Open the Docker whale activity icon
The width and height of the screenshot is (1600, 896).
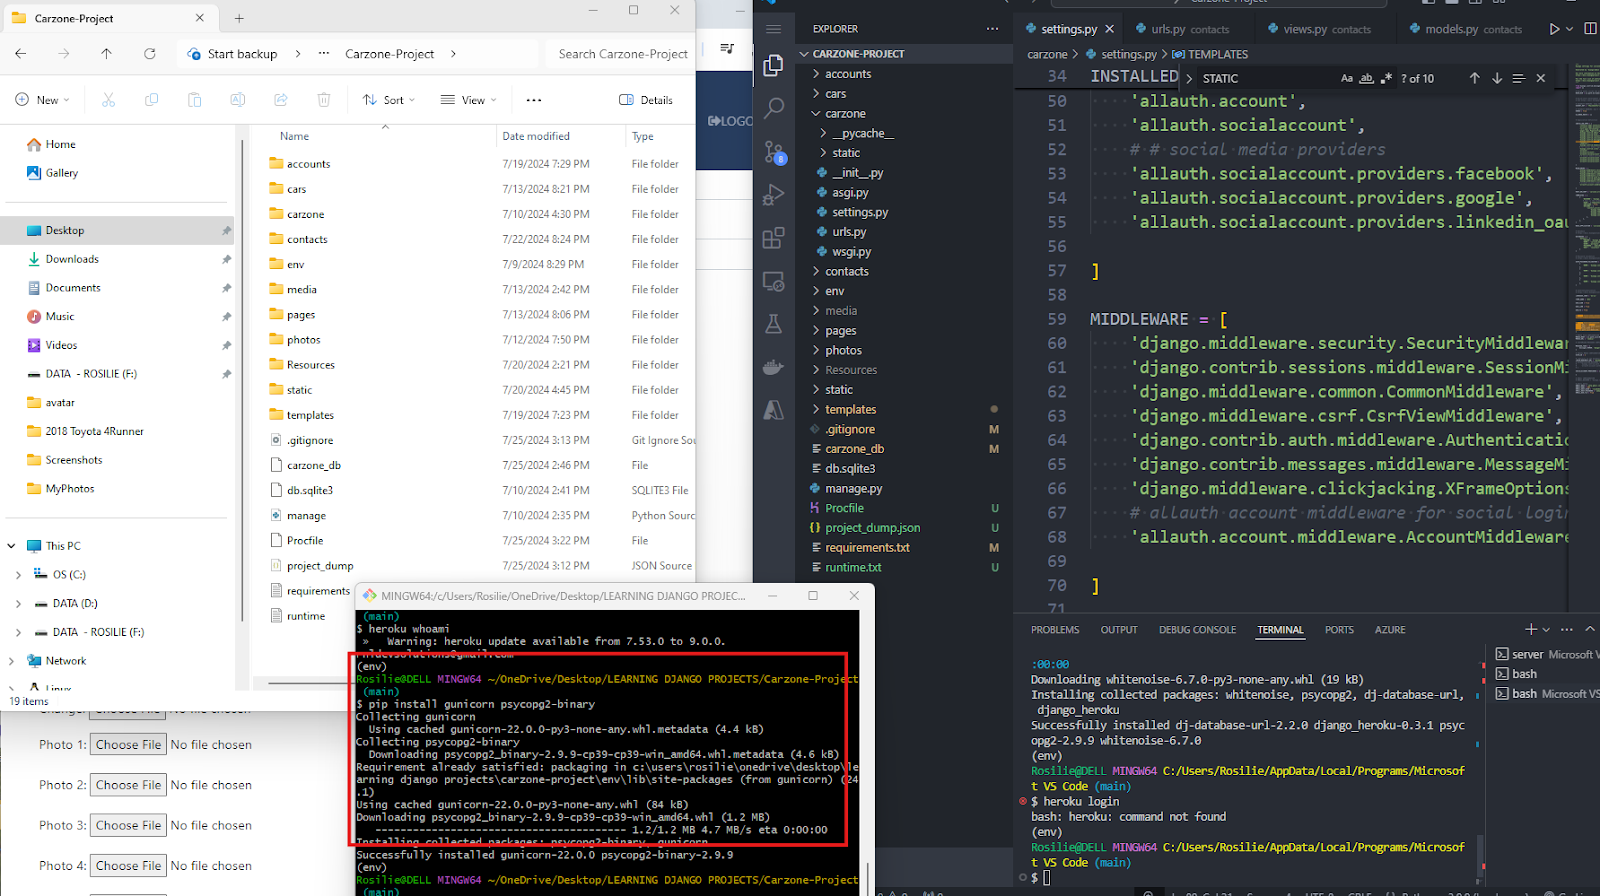(x=773, y=367)
